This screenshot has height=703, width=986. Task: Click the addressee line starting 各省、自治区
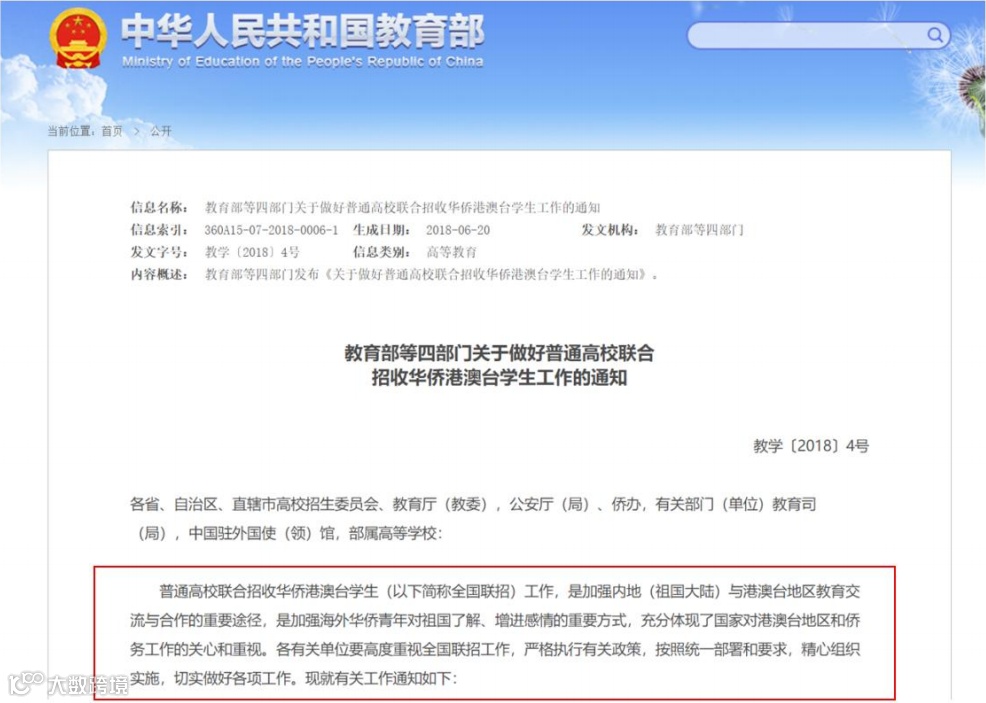474,504
